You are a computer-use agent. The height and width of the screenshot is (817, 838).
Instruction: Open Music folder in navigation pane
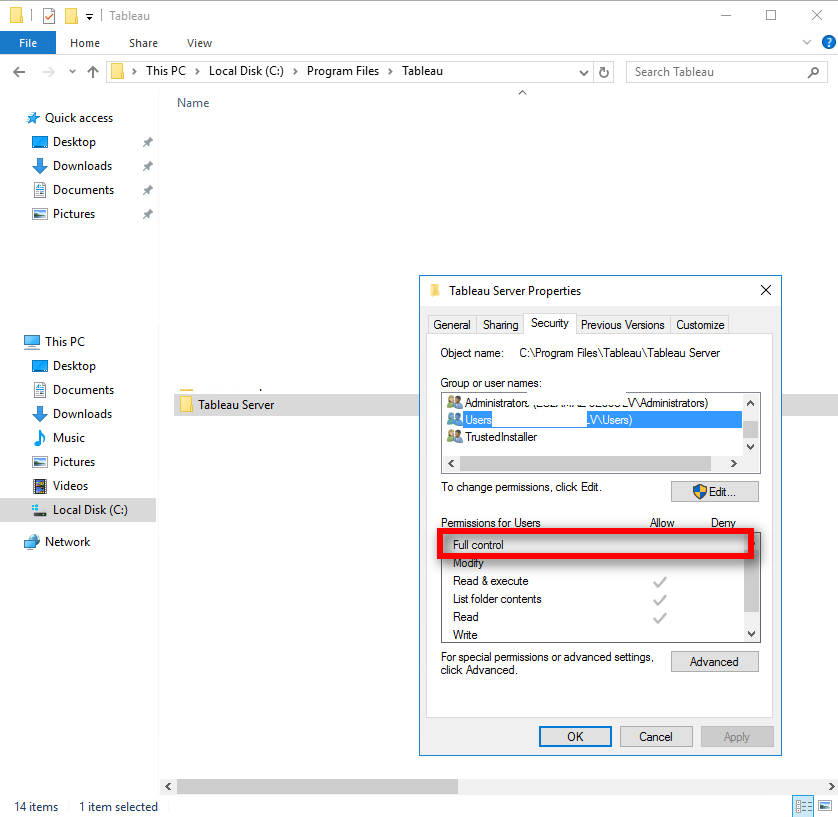(68, 438)
